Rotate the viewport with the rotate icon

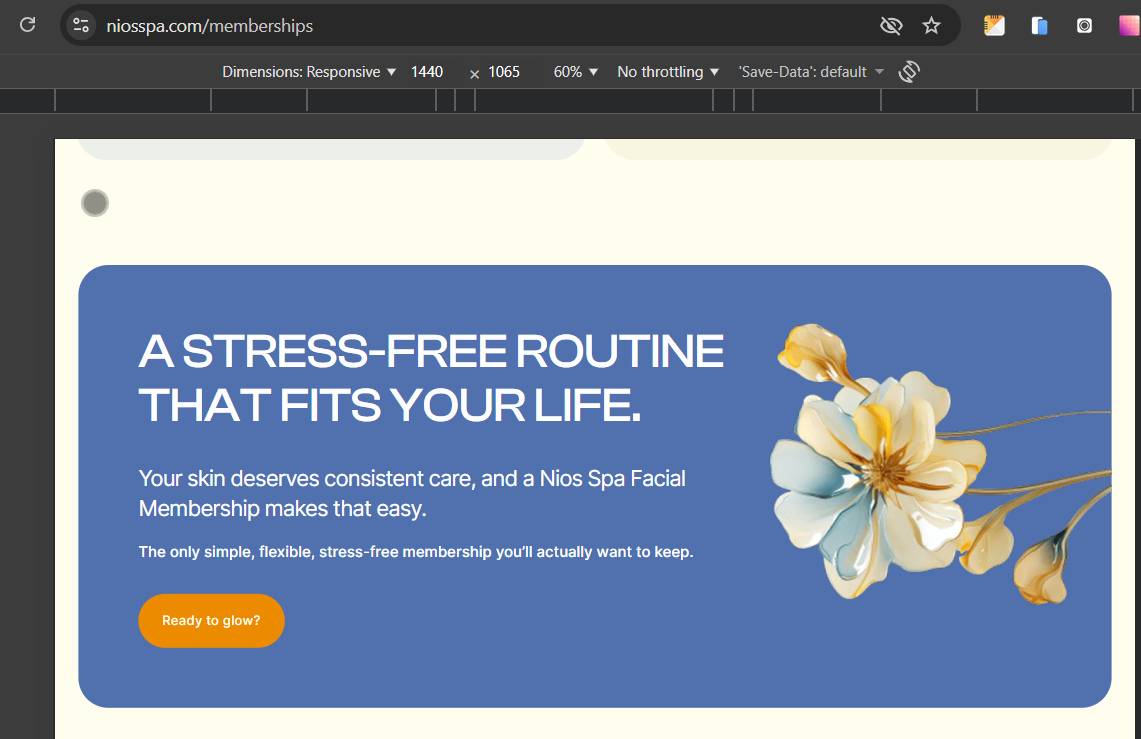pyautogui.click(x=909, y=71)
